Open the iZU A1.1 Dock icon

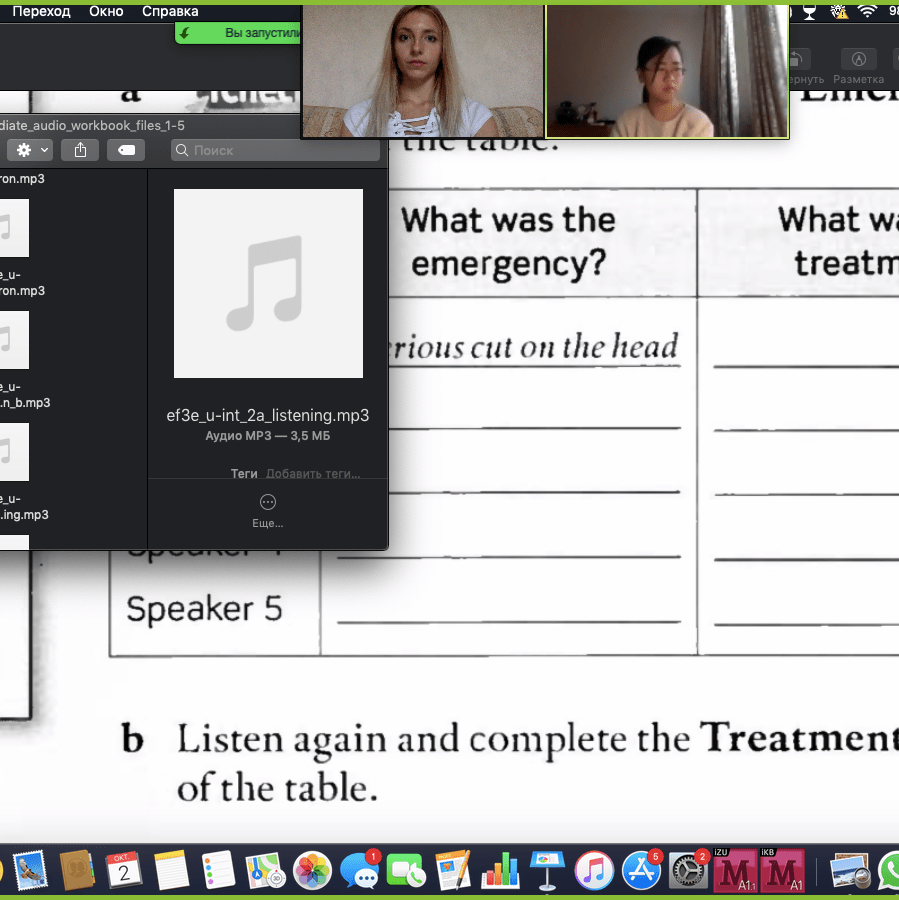click(735, 870)
